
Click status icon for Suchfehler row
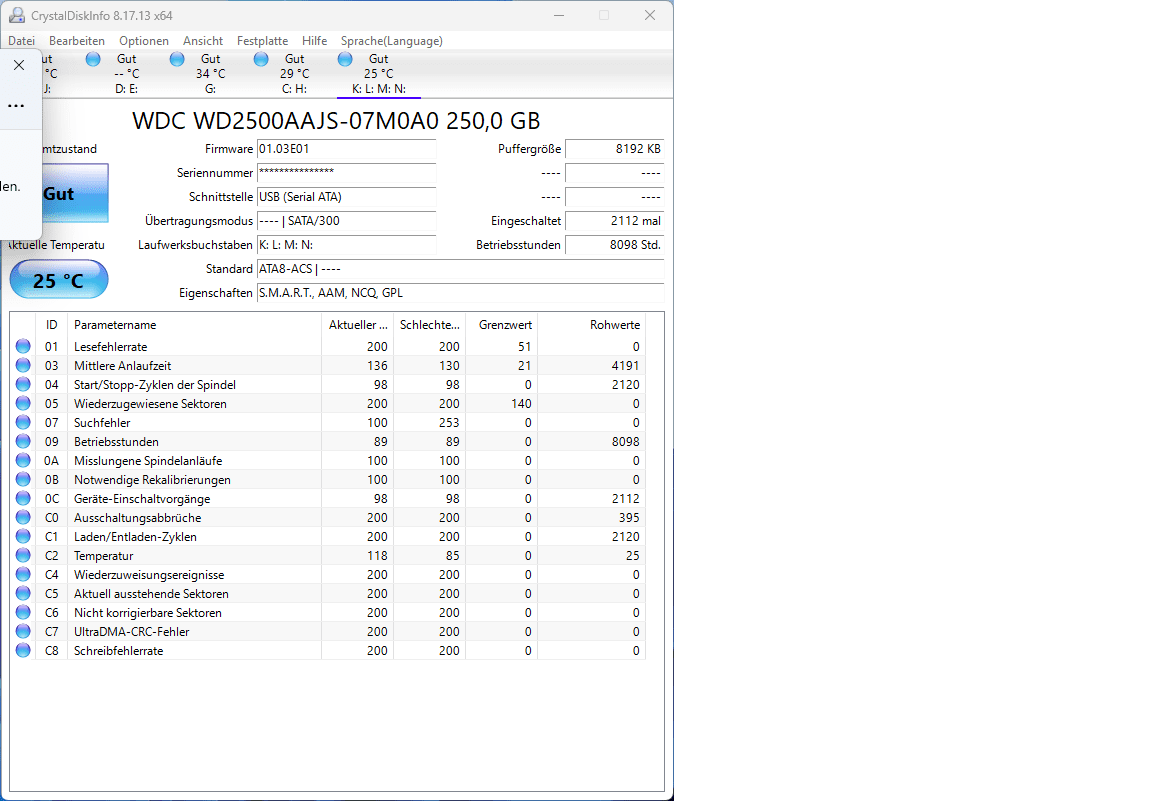click(24, 423)
